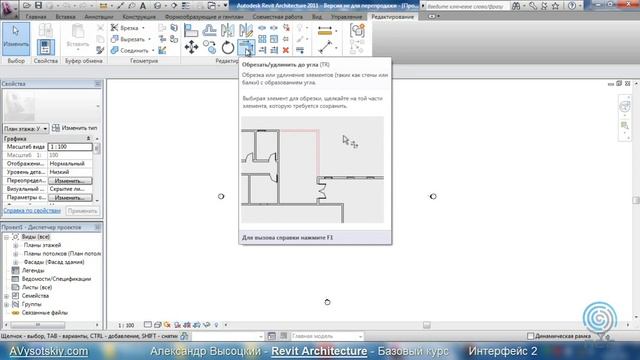Click the Open folder icon in quick access toolbar
Image resolution: width=640 pixels, height=360 pixels.
pyautogui.click(x=27, y=6)
